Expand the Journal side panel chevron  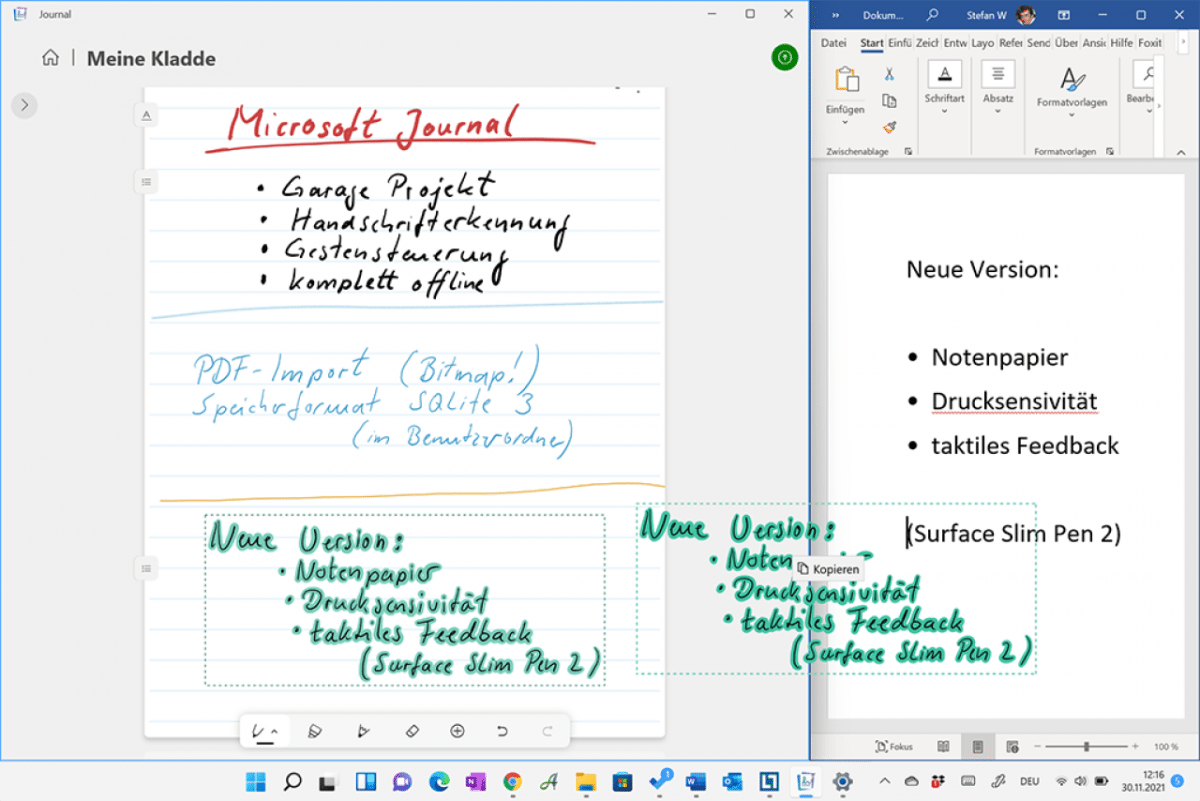click(25, 104)
